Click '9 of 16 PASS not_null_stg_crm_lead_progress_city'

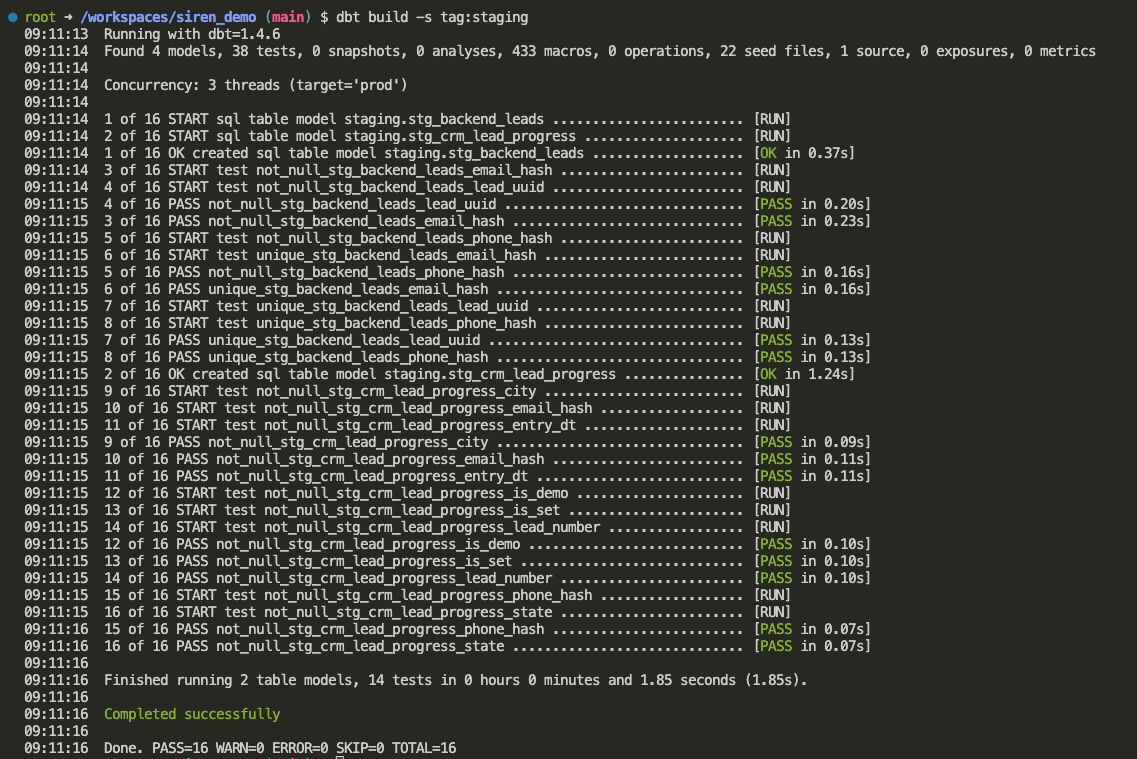296,441
